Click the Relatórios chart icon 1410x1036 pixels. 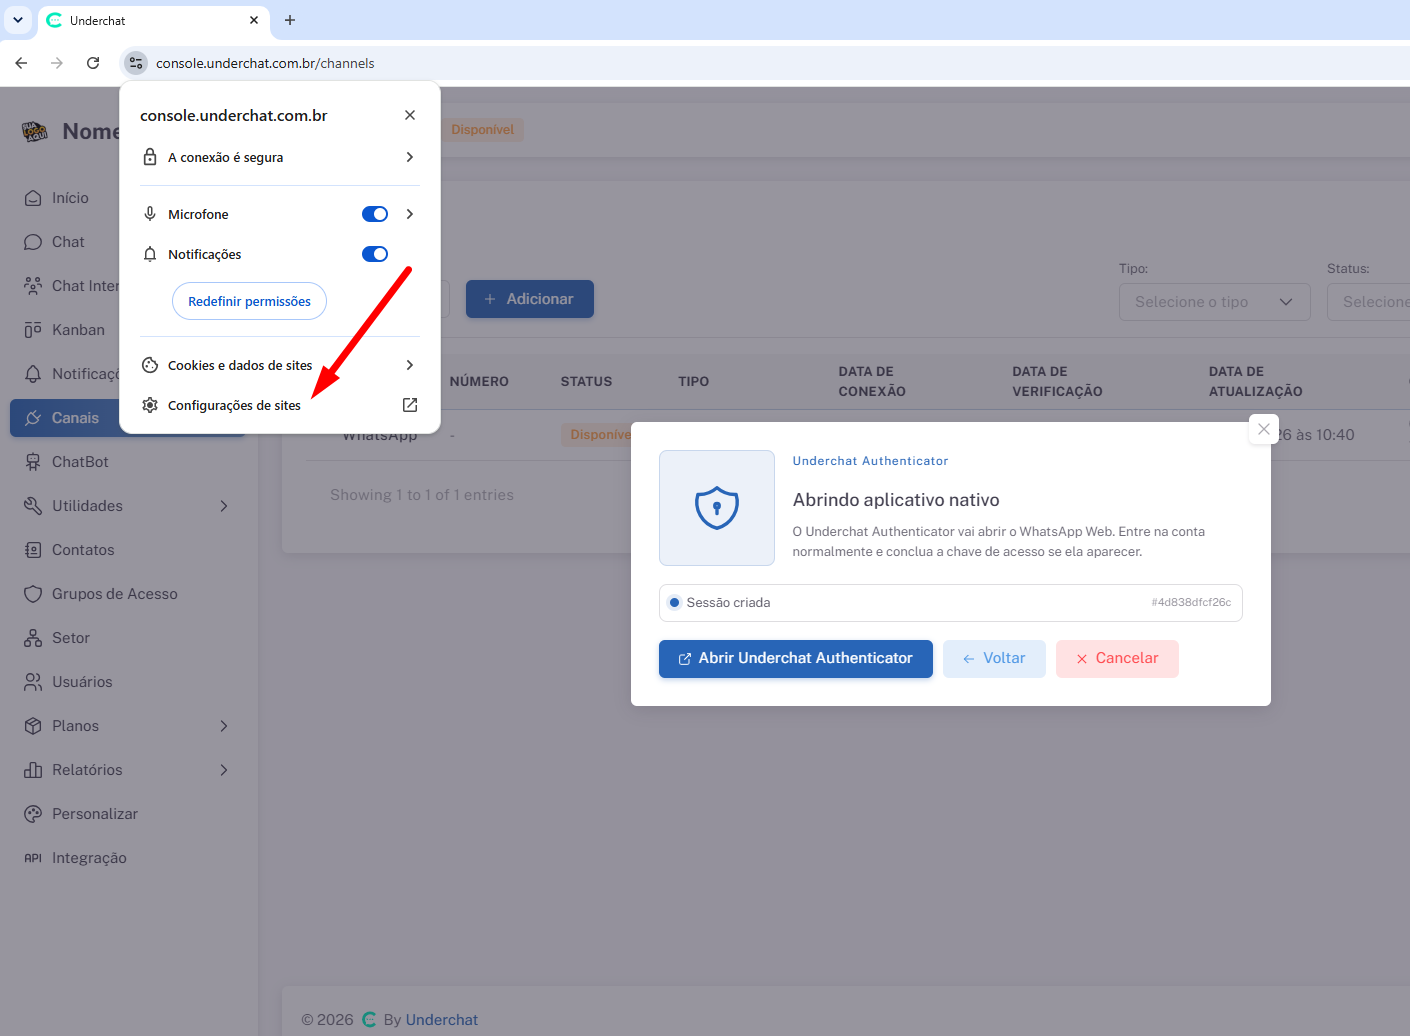(33, 770)
